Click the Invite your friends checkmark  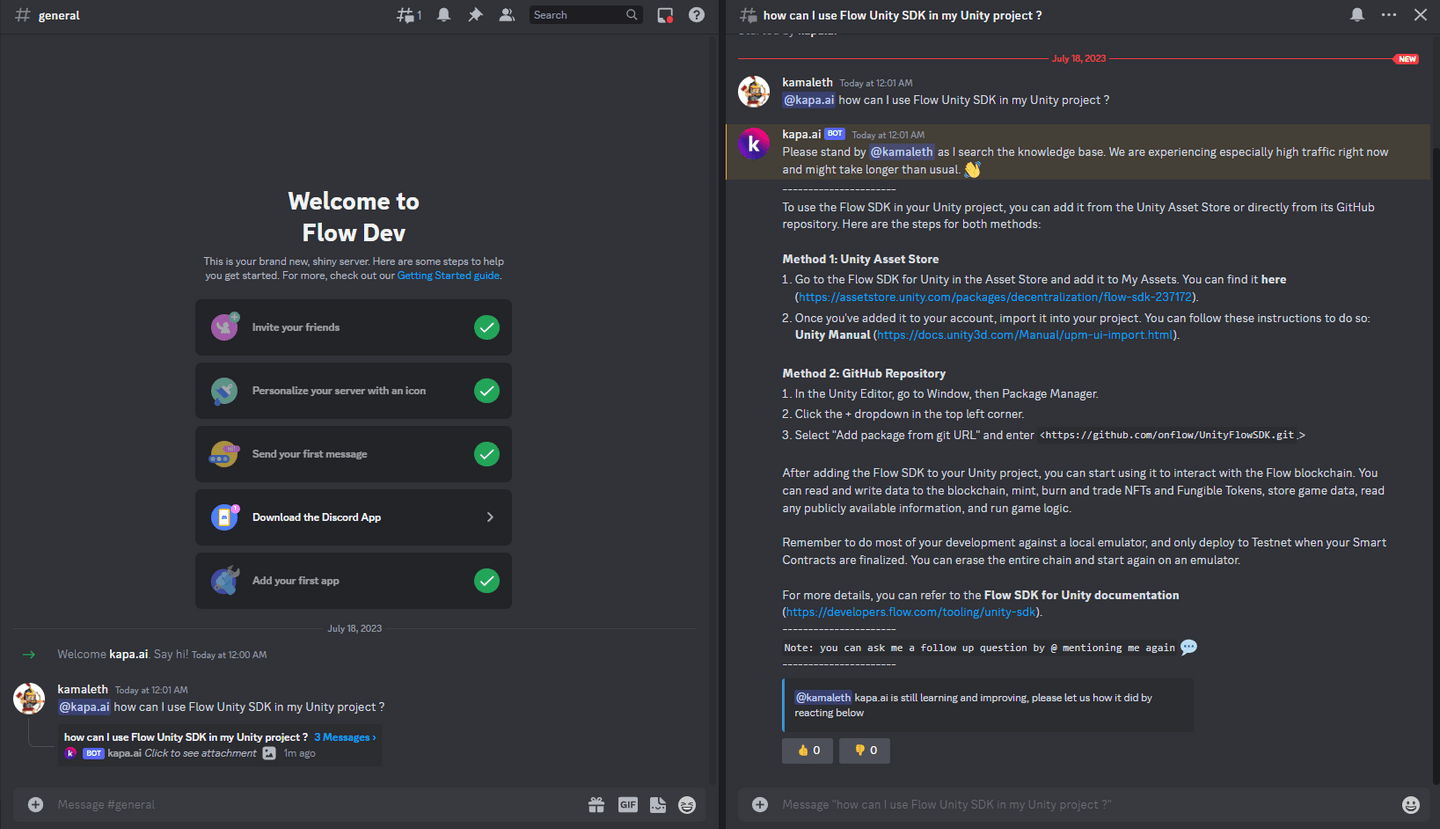tap(487, 327)
